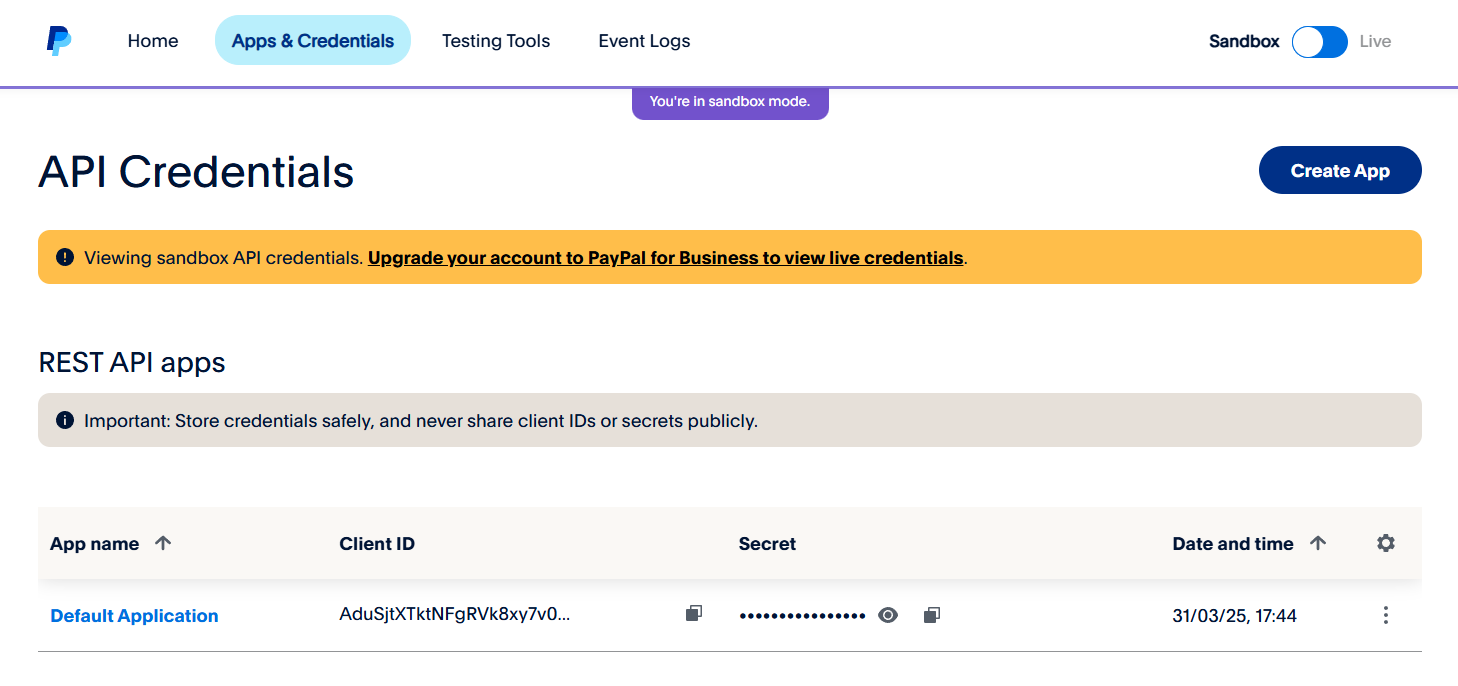The width and height of the screenshot is (1458, 686).
Task: Reveal the Secret with the eye icon
Action: pos(888,615)
